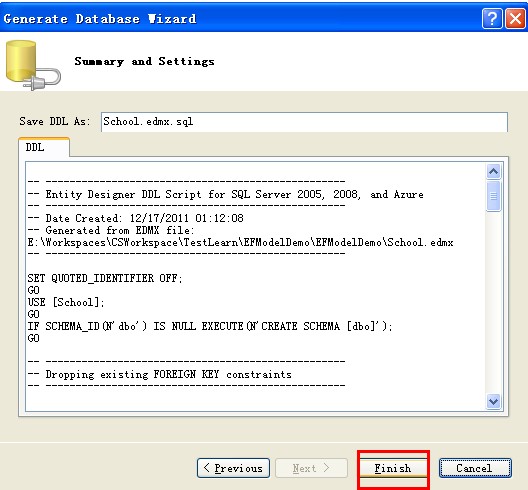
Task: Click the 'Summary and Settings' heading
Action: coord(144,62)
